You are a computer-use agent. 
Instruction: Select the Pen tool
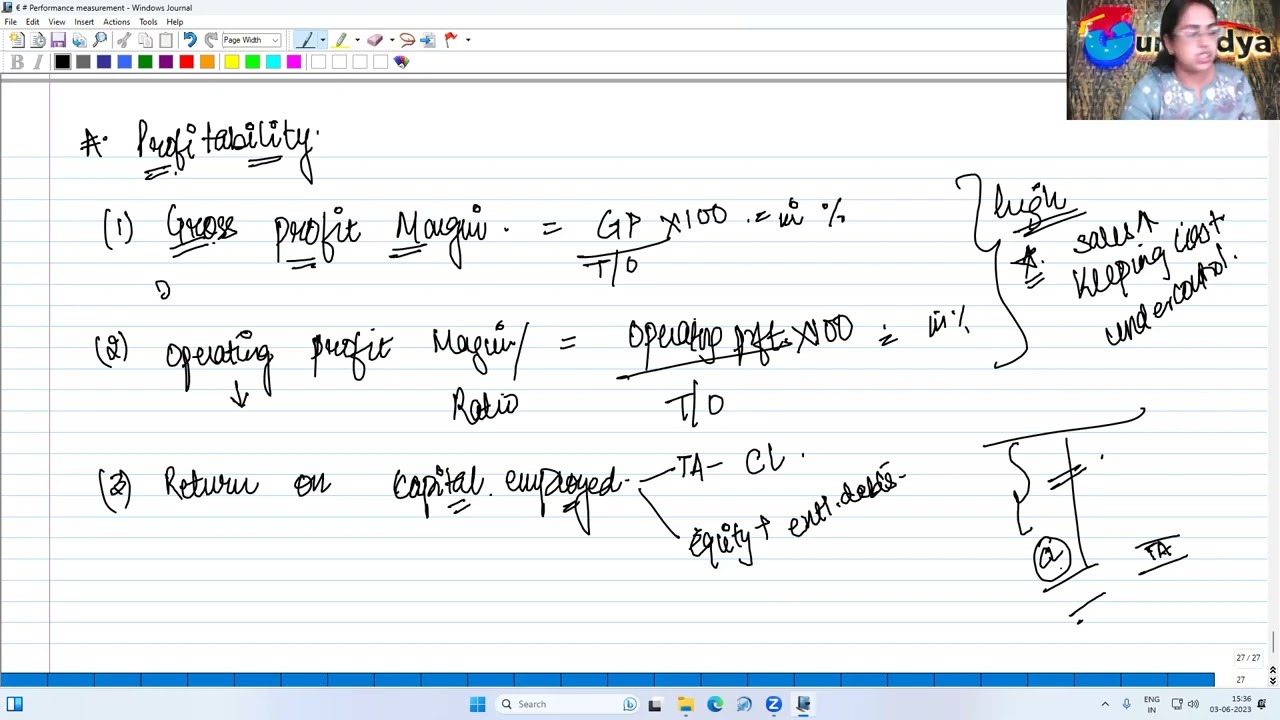coord(305,40)
